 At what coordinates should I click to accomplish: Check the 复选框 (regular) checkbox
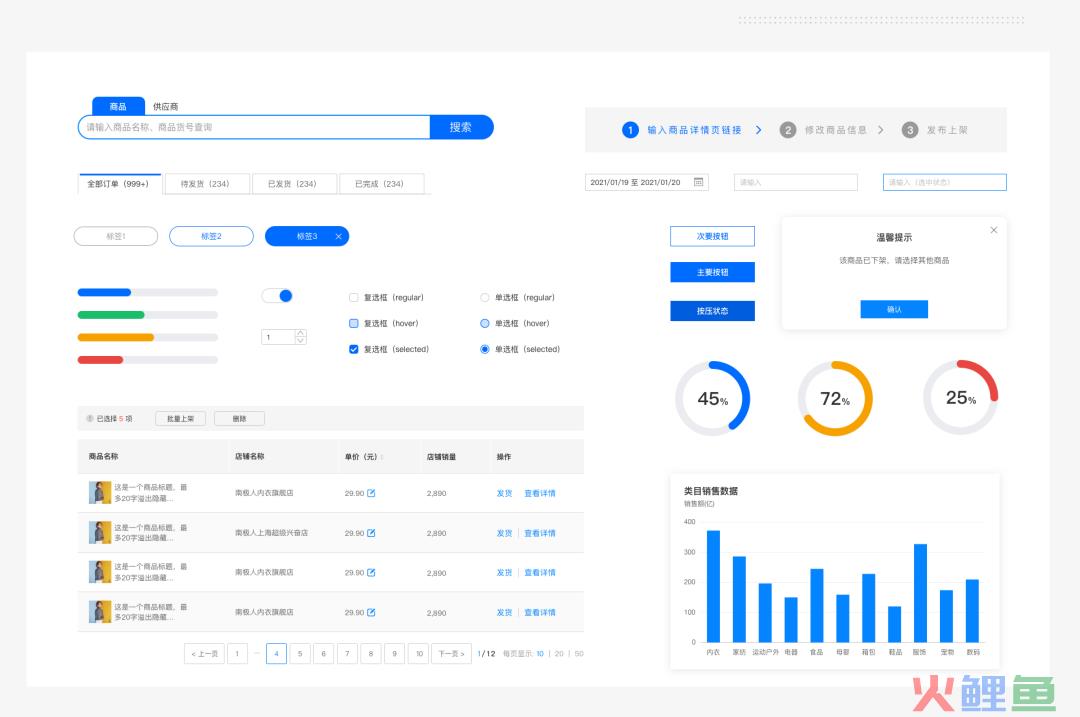tap(353, 297)
